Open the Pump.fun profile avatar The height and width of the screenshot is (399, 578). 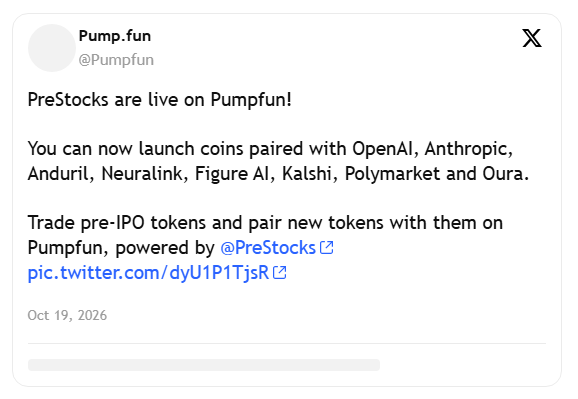coord(52,48)
